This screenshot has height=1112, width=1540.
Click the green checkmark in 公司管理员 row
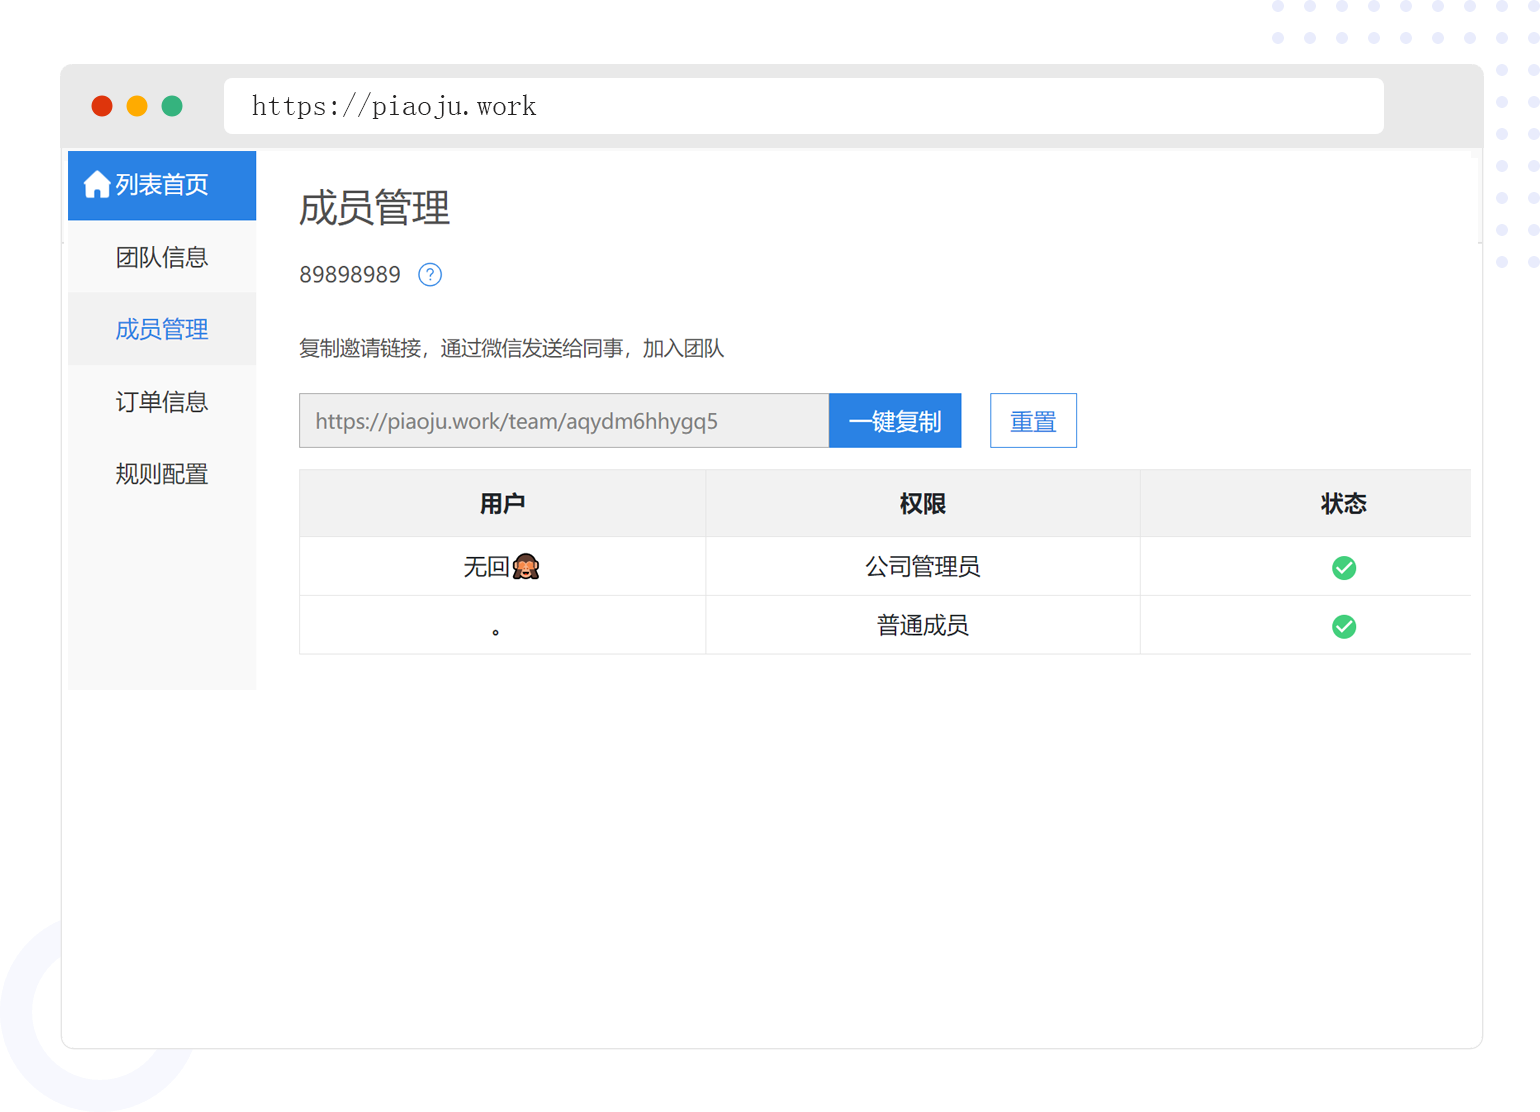(x=1343, y=568)
